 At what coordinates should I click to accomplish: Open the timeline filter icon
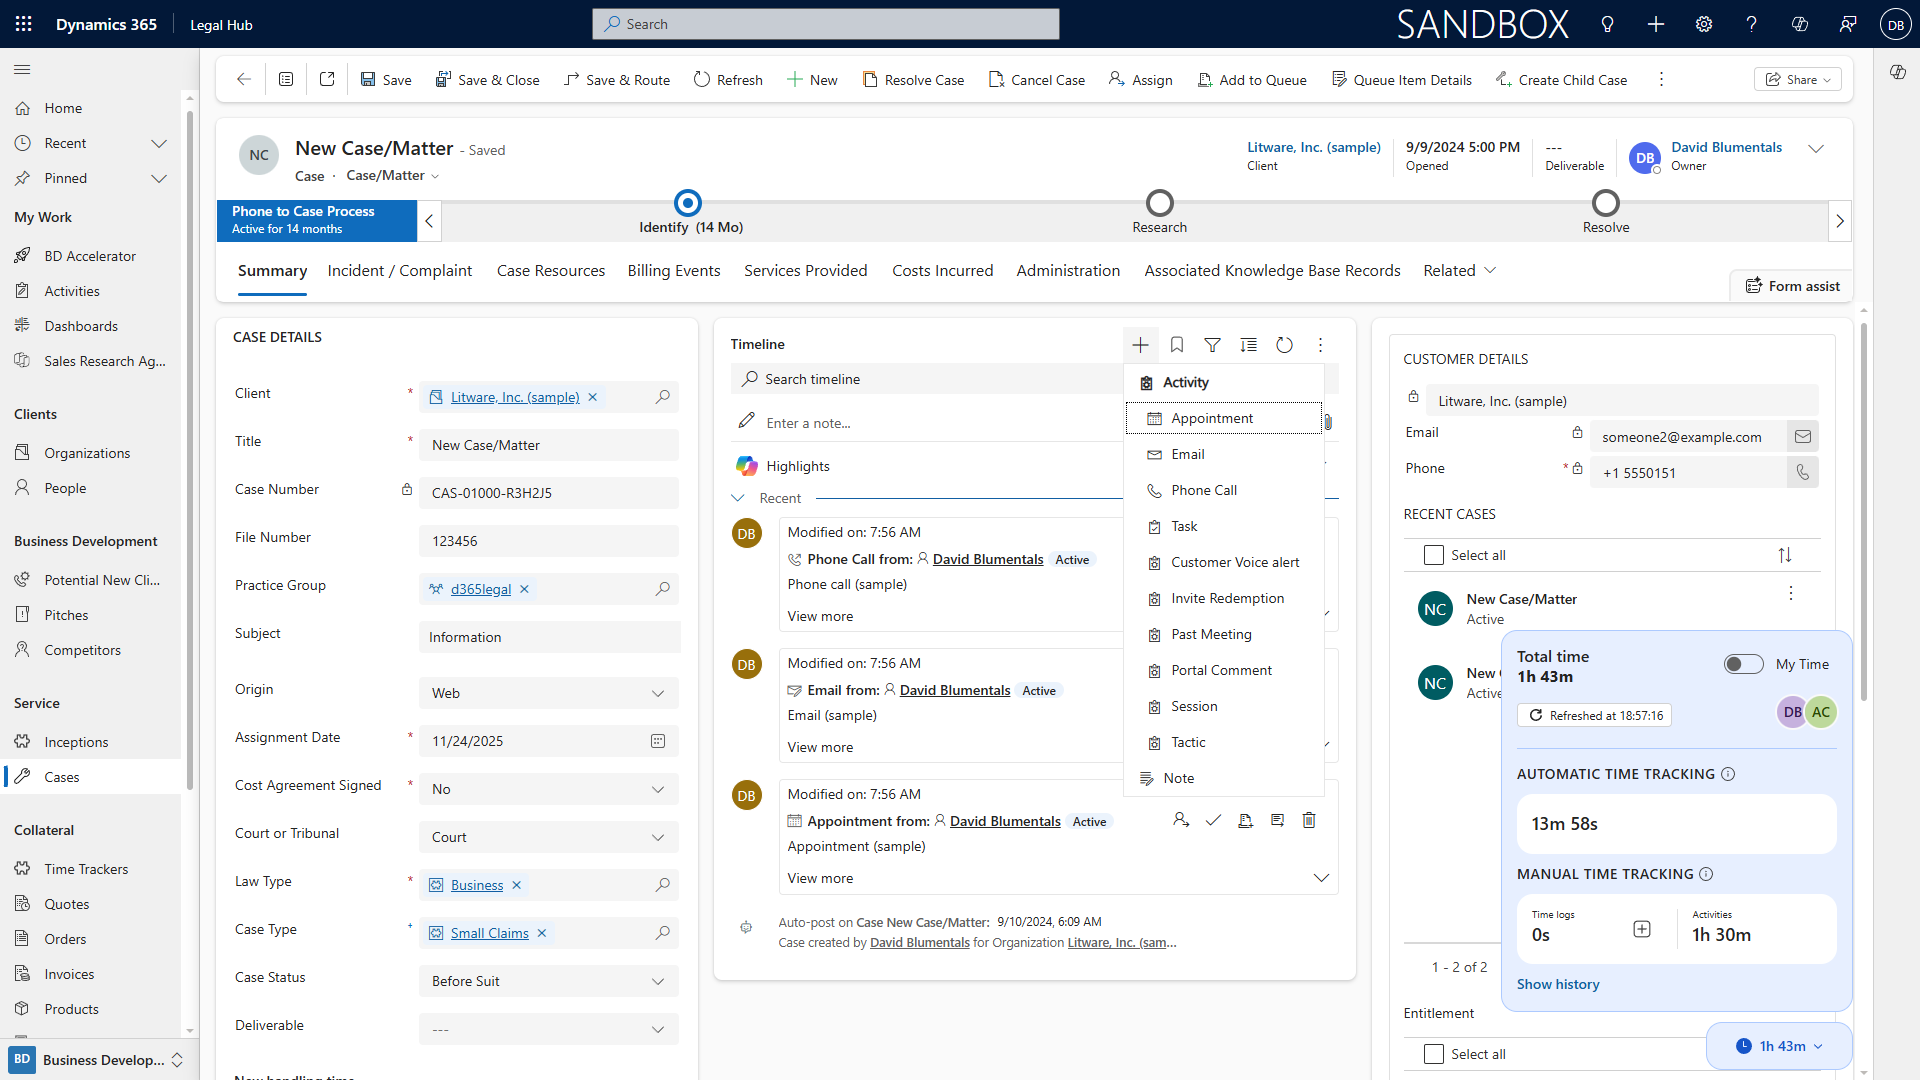(x=1212, y=345)
